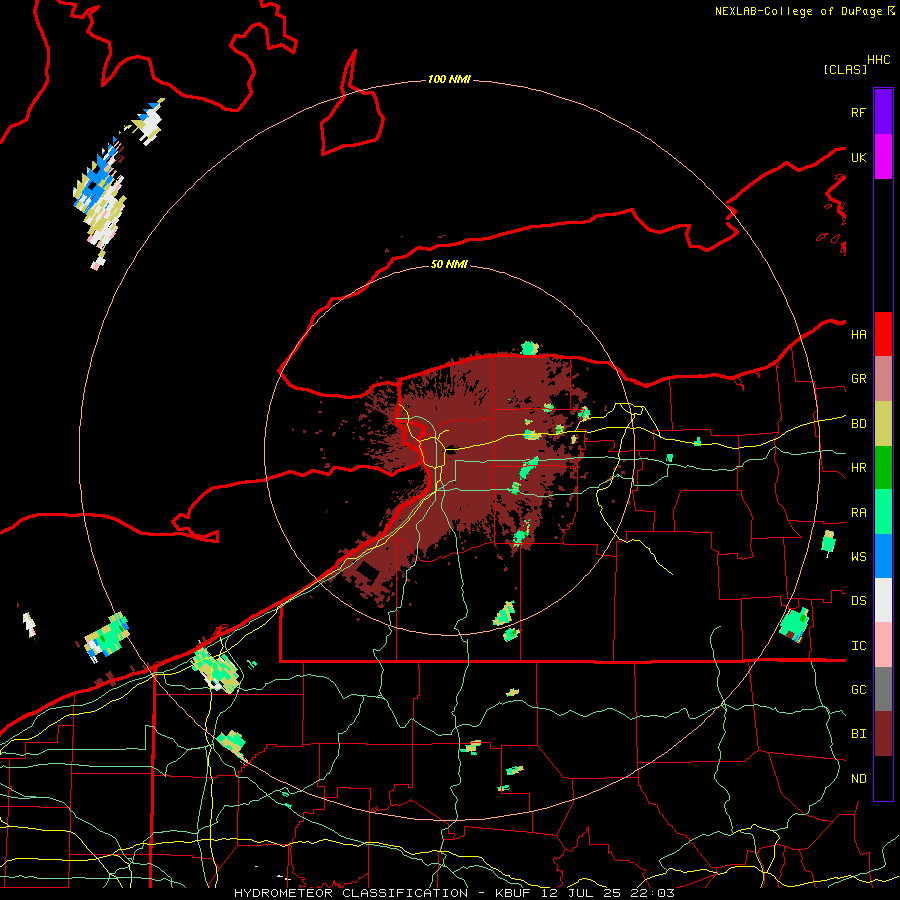Click the "RF" legend label

click(x=858, y=112)
